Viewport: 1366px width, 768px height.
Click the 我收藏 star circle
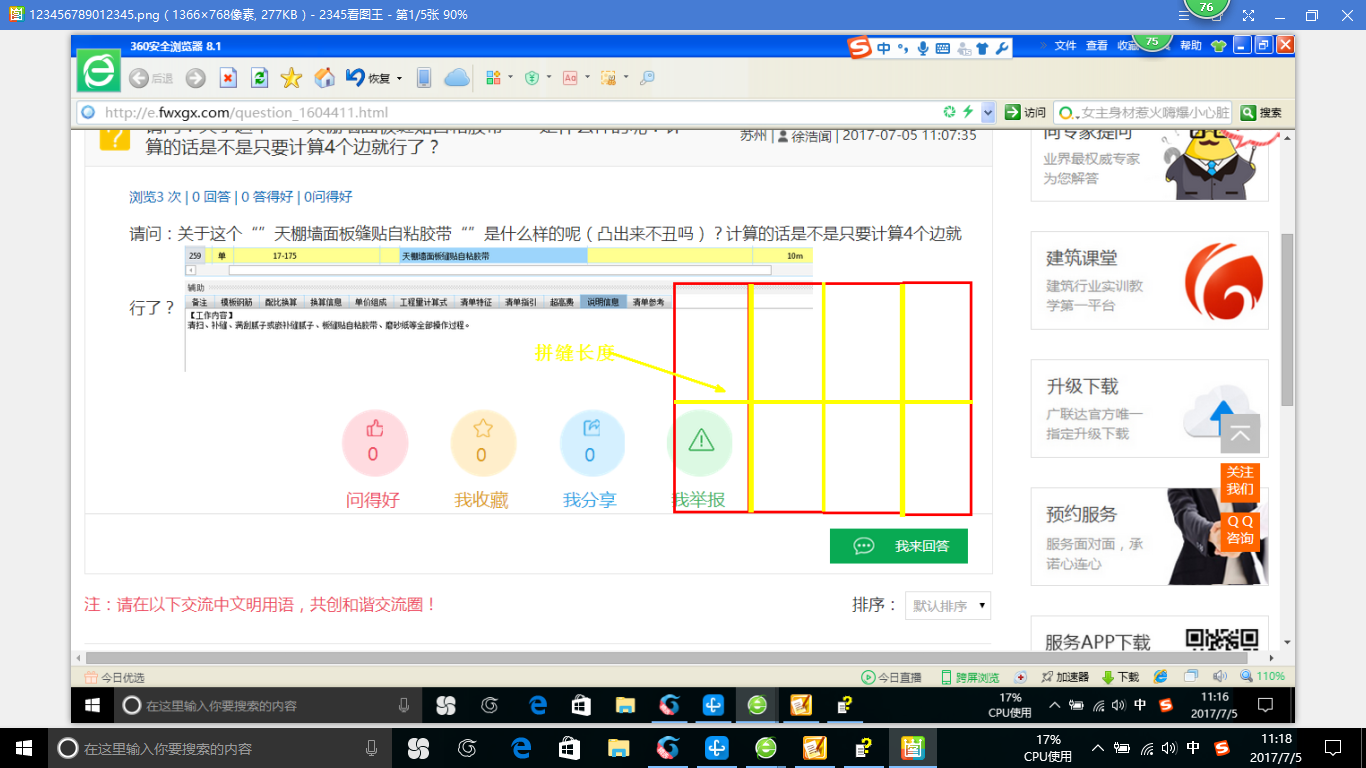click(482, 443)
